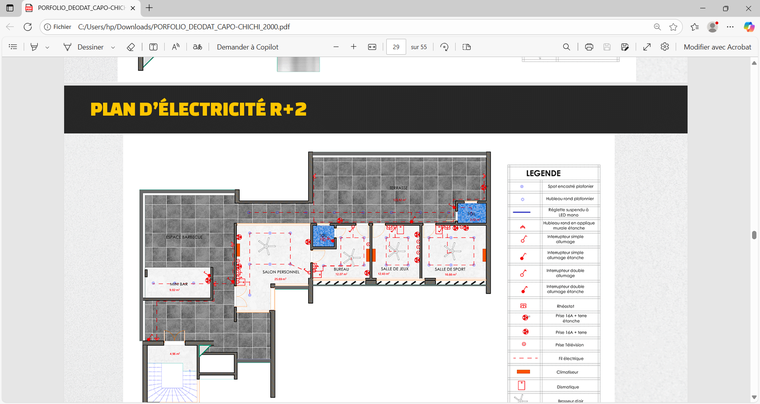This screenshot has width=760, height=404.
Task: Enter full screen mode
Action: point(647,47)
